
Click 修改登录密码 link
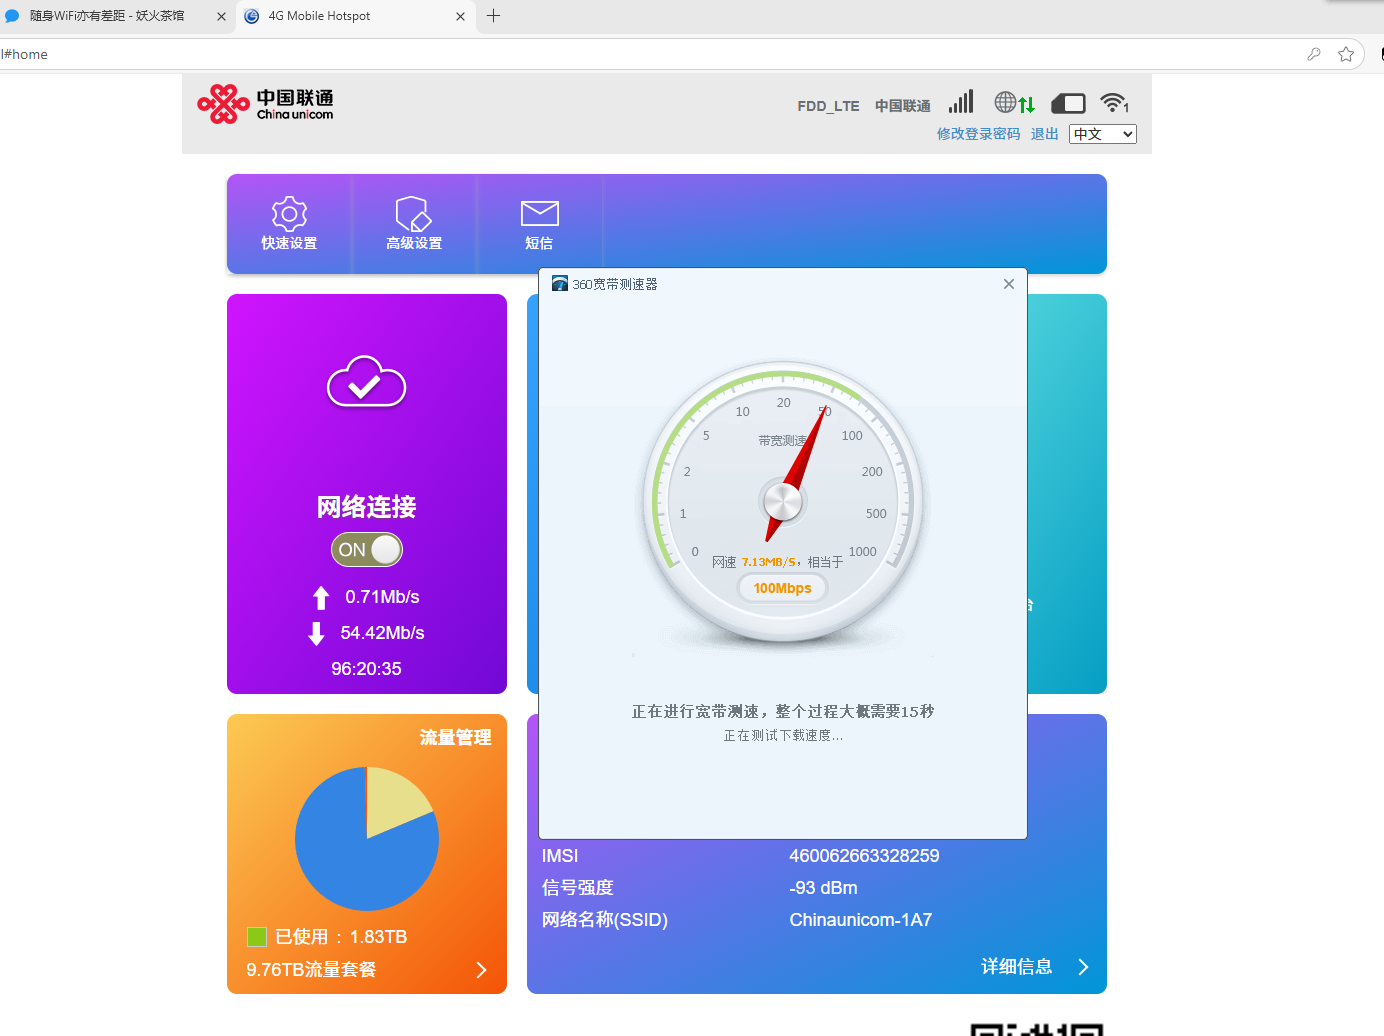tap(978, 134)
